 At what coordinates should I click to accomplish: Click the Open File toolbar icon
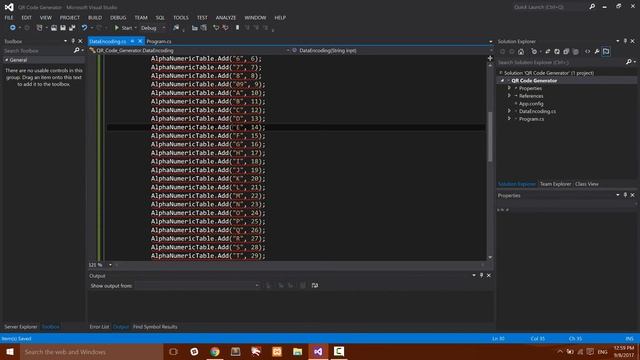[x=53, y=28]
